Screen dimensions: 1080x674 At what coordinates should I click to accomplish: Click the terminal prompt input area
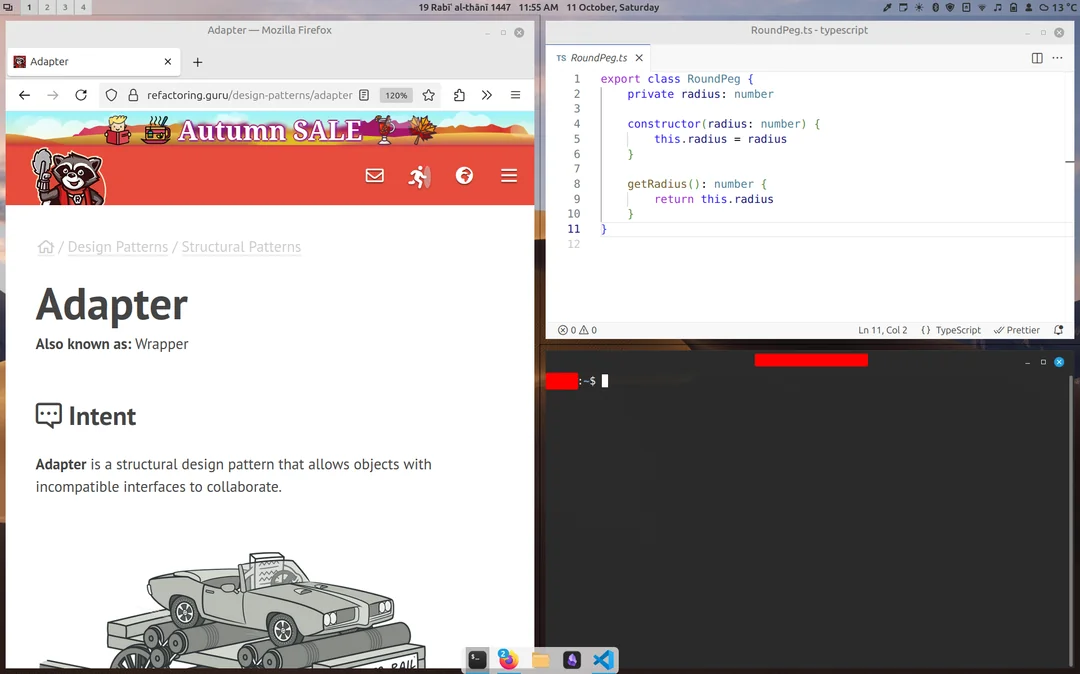(605, 381)
